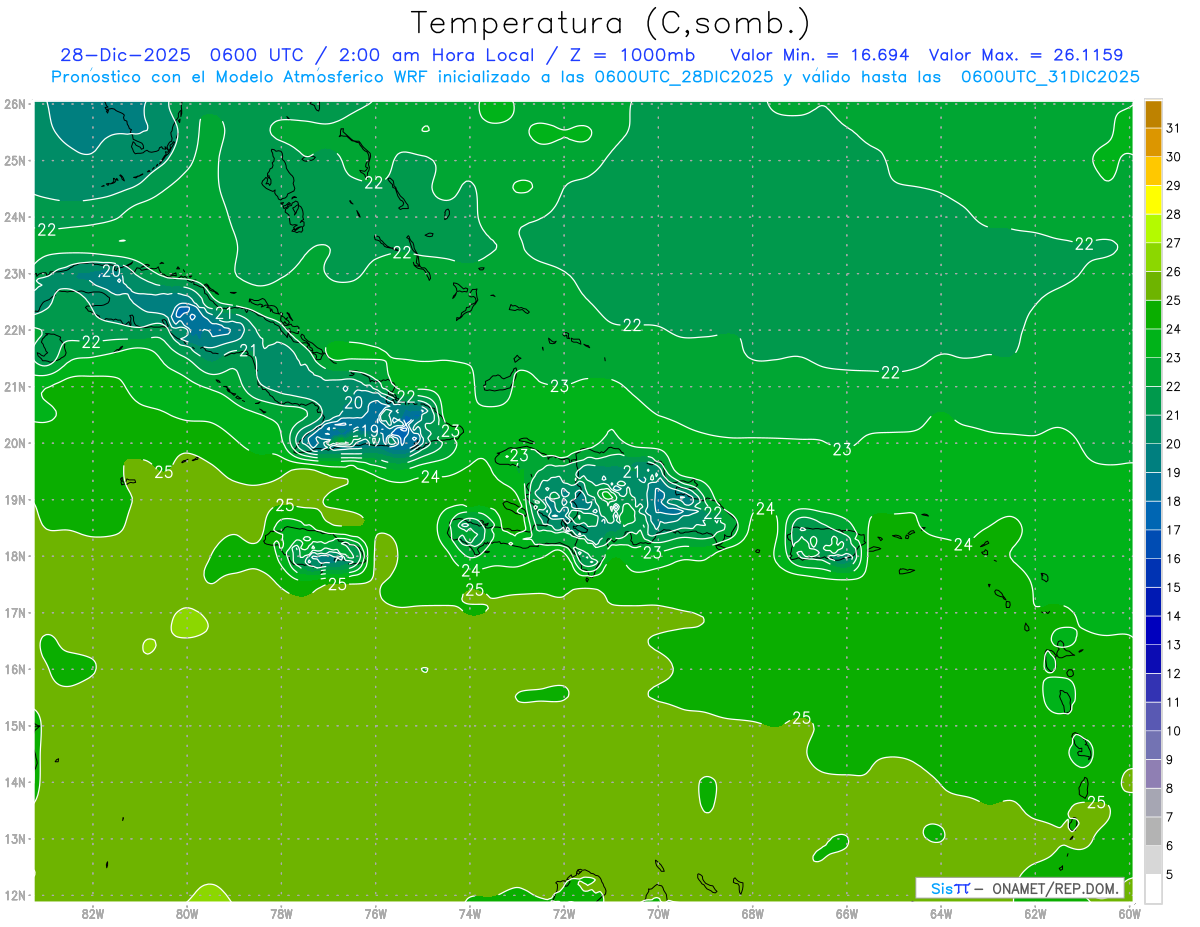Click the '76W' longitude axis label
This screenshot has width=1200, height=927.
(376, 913)
